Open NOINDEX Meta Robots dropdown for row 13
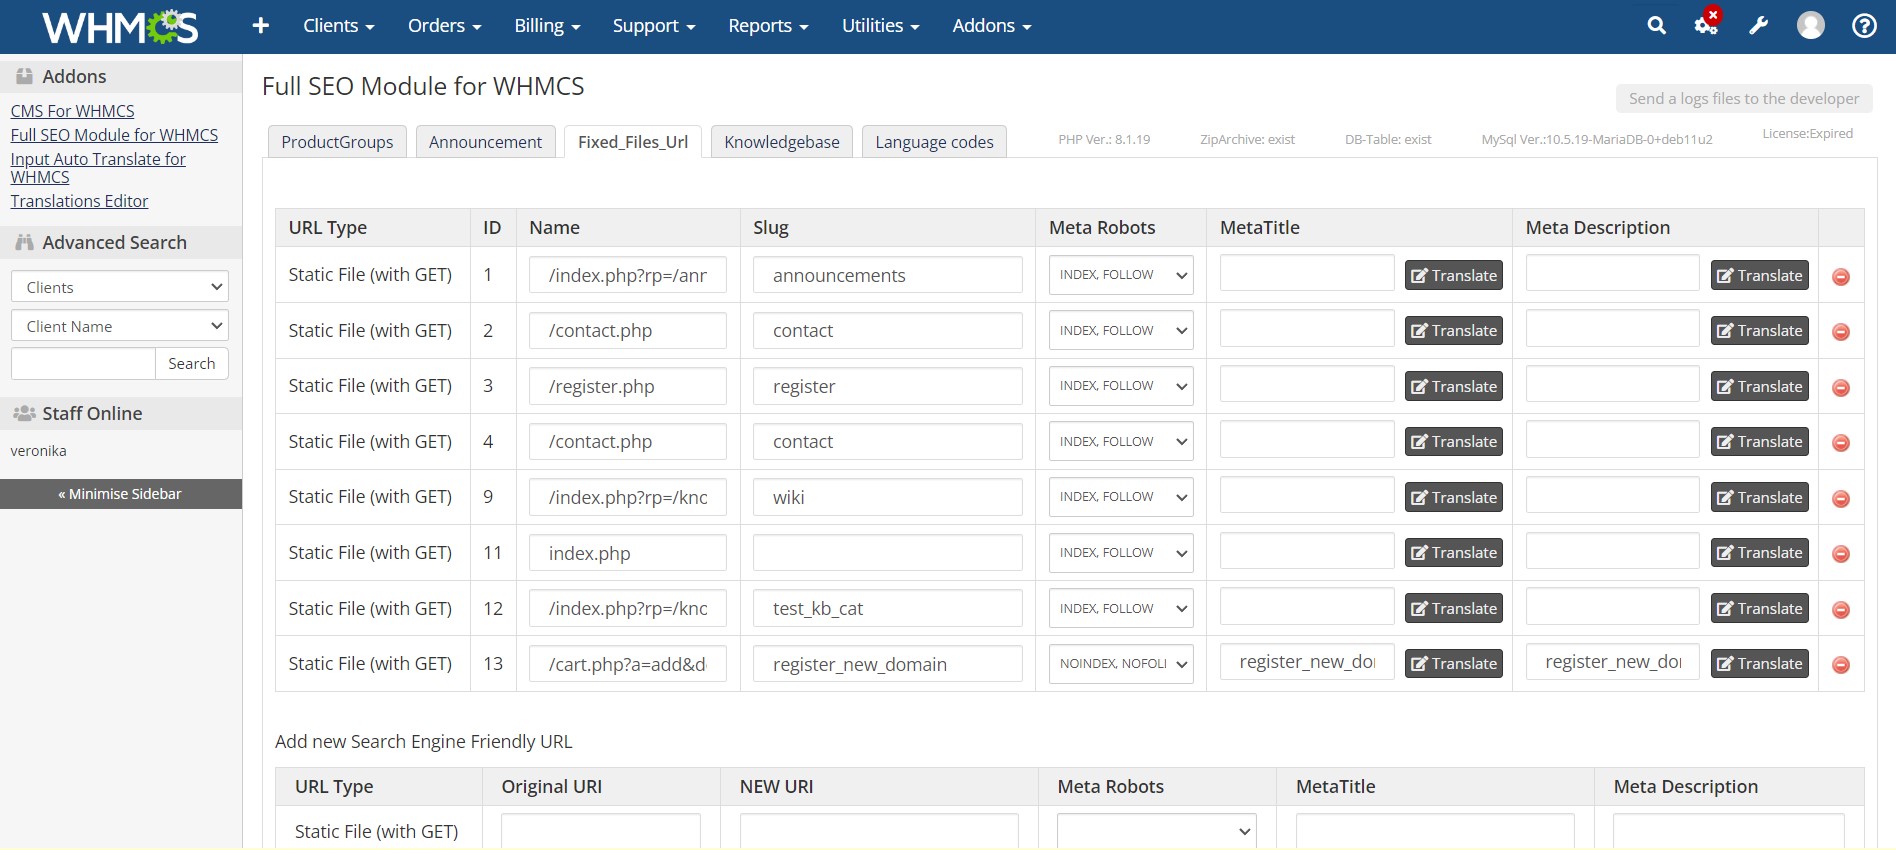Screen dimensions: 1896x850 [x=1121, y=663]
